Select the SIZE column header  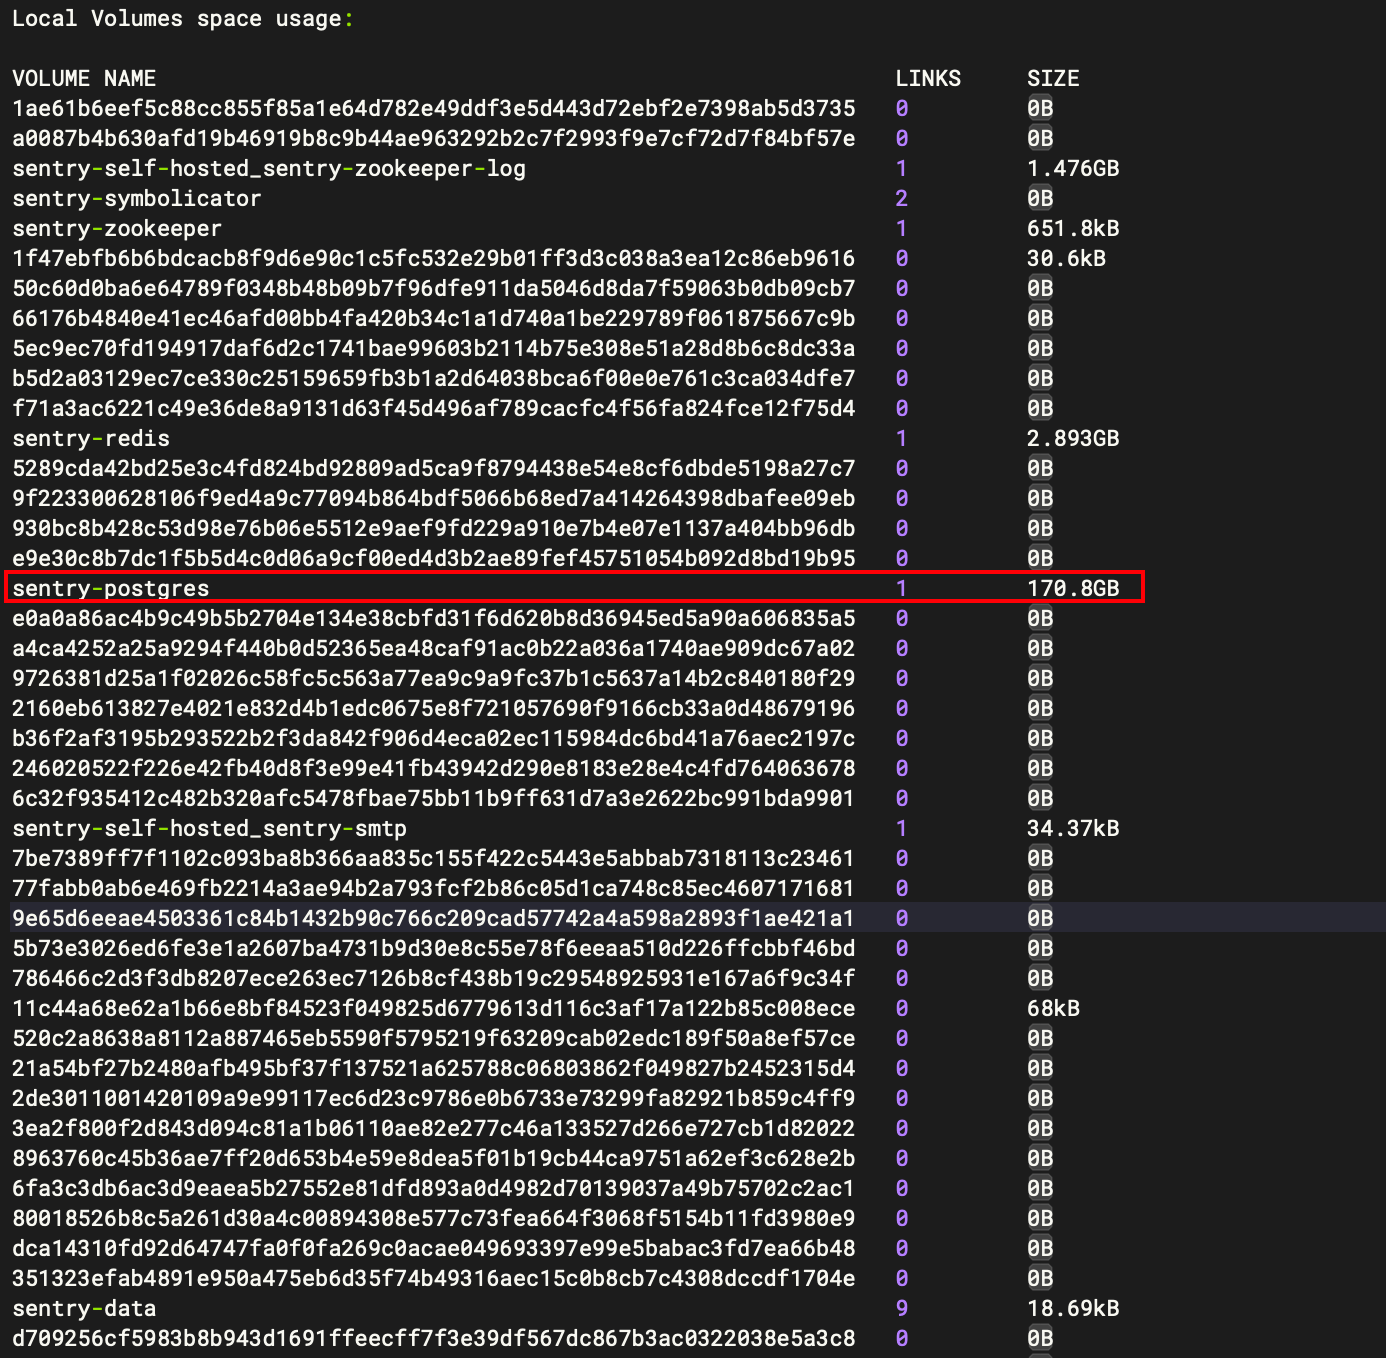[1053, 78]
